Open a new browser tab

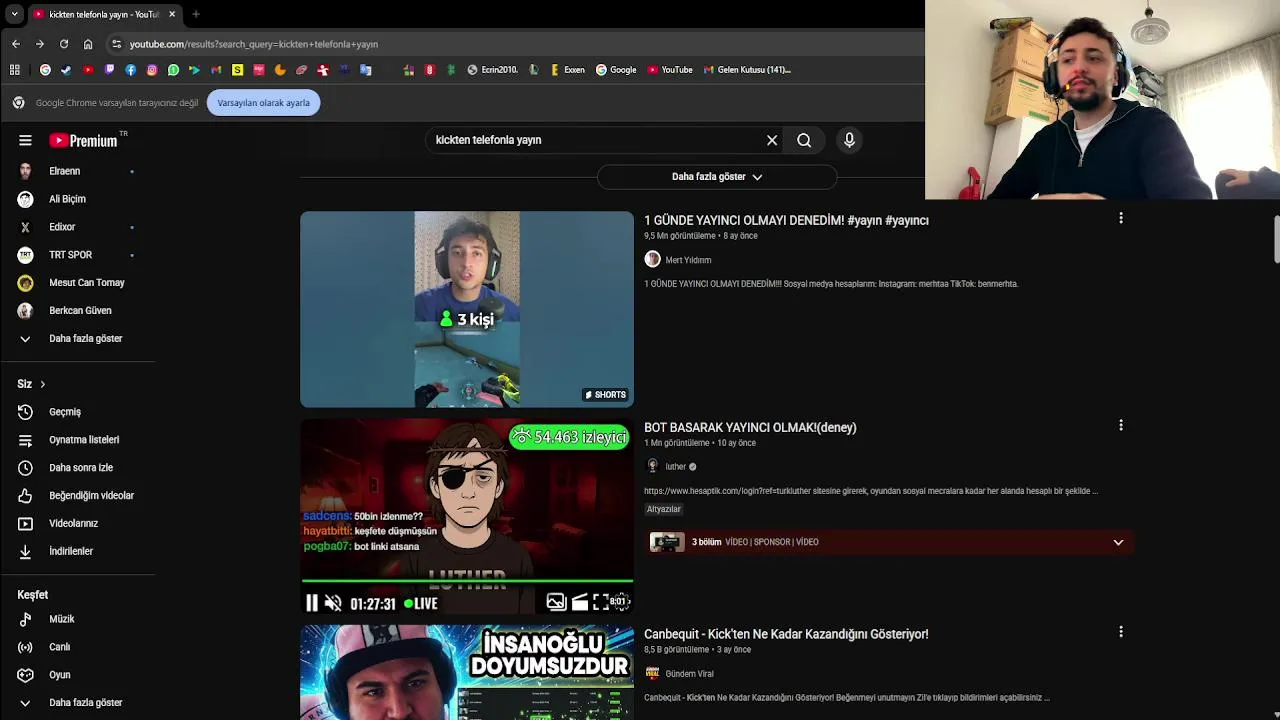(196, 14)
